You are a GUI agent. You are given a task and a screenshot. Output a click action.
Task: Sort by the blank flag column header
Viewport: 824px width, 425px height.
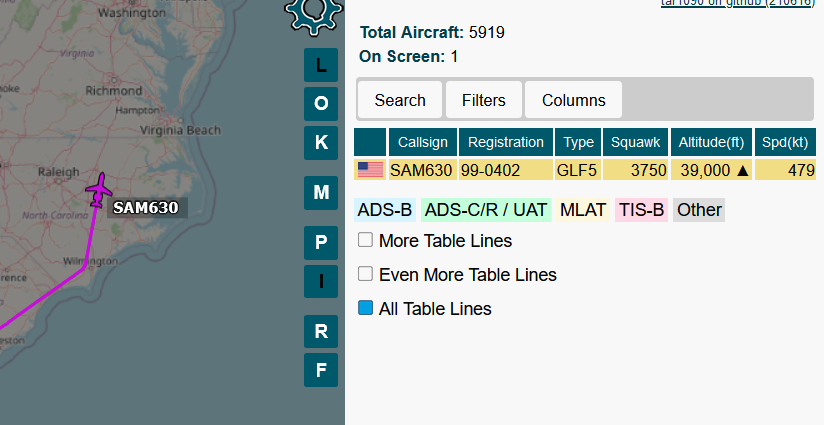[x=370, y=142]
